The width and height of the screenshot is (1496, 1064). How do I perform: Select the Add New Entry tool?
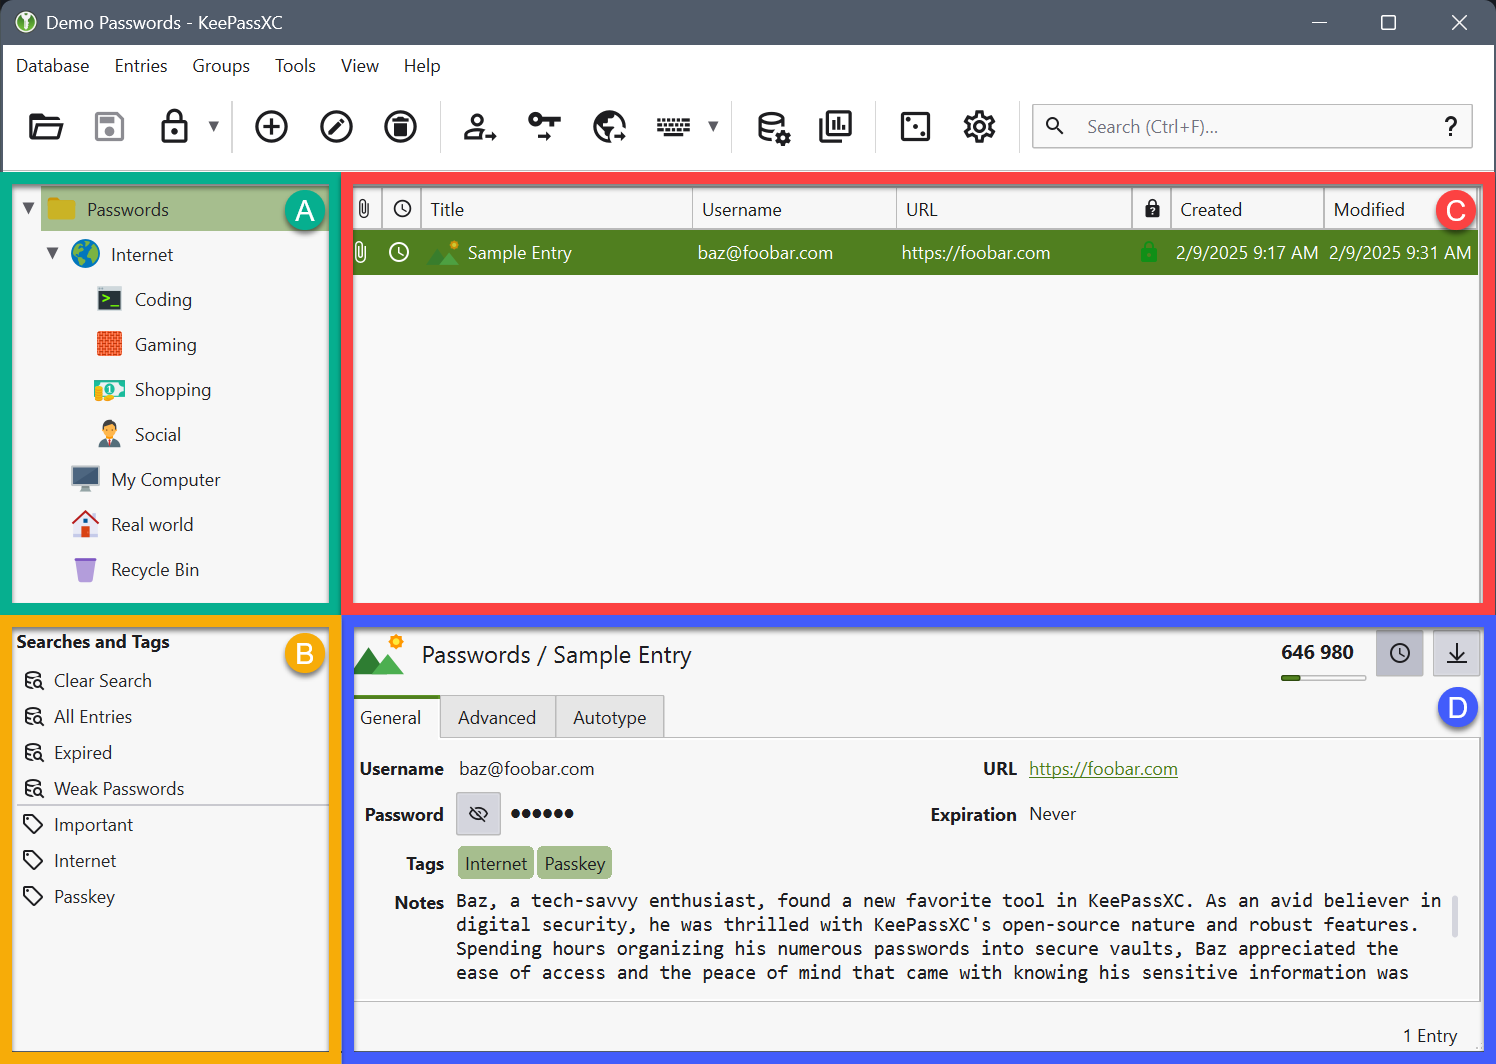tap(271, 126)
